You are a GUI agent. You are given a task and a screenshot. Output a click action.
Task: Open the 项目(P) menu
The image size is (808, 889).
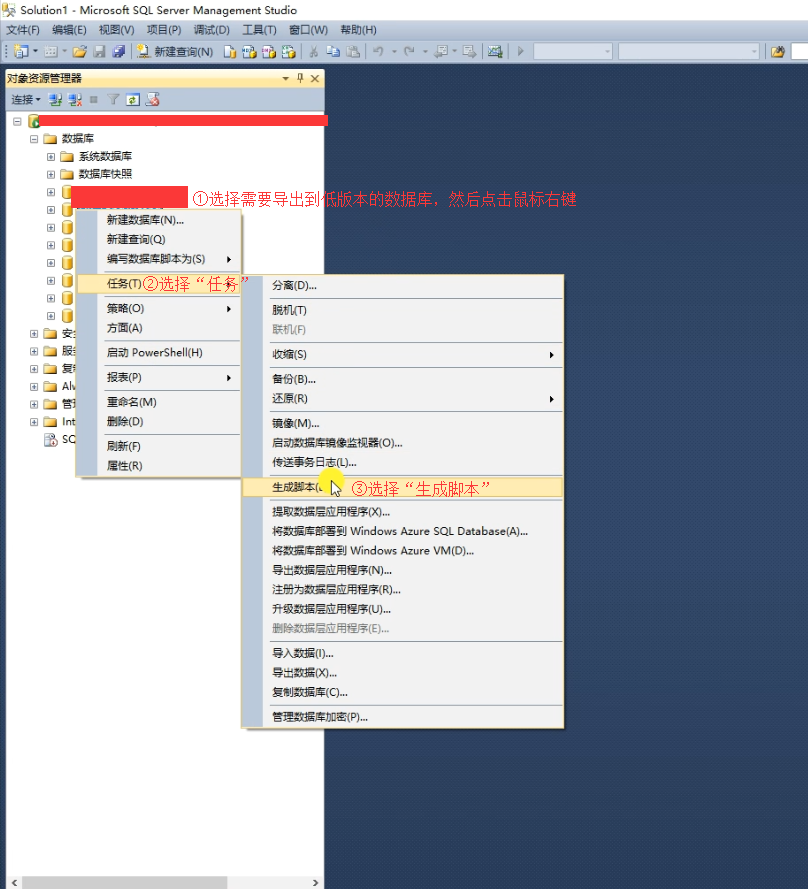click(x=164, y=30)
